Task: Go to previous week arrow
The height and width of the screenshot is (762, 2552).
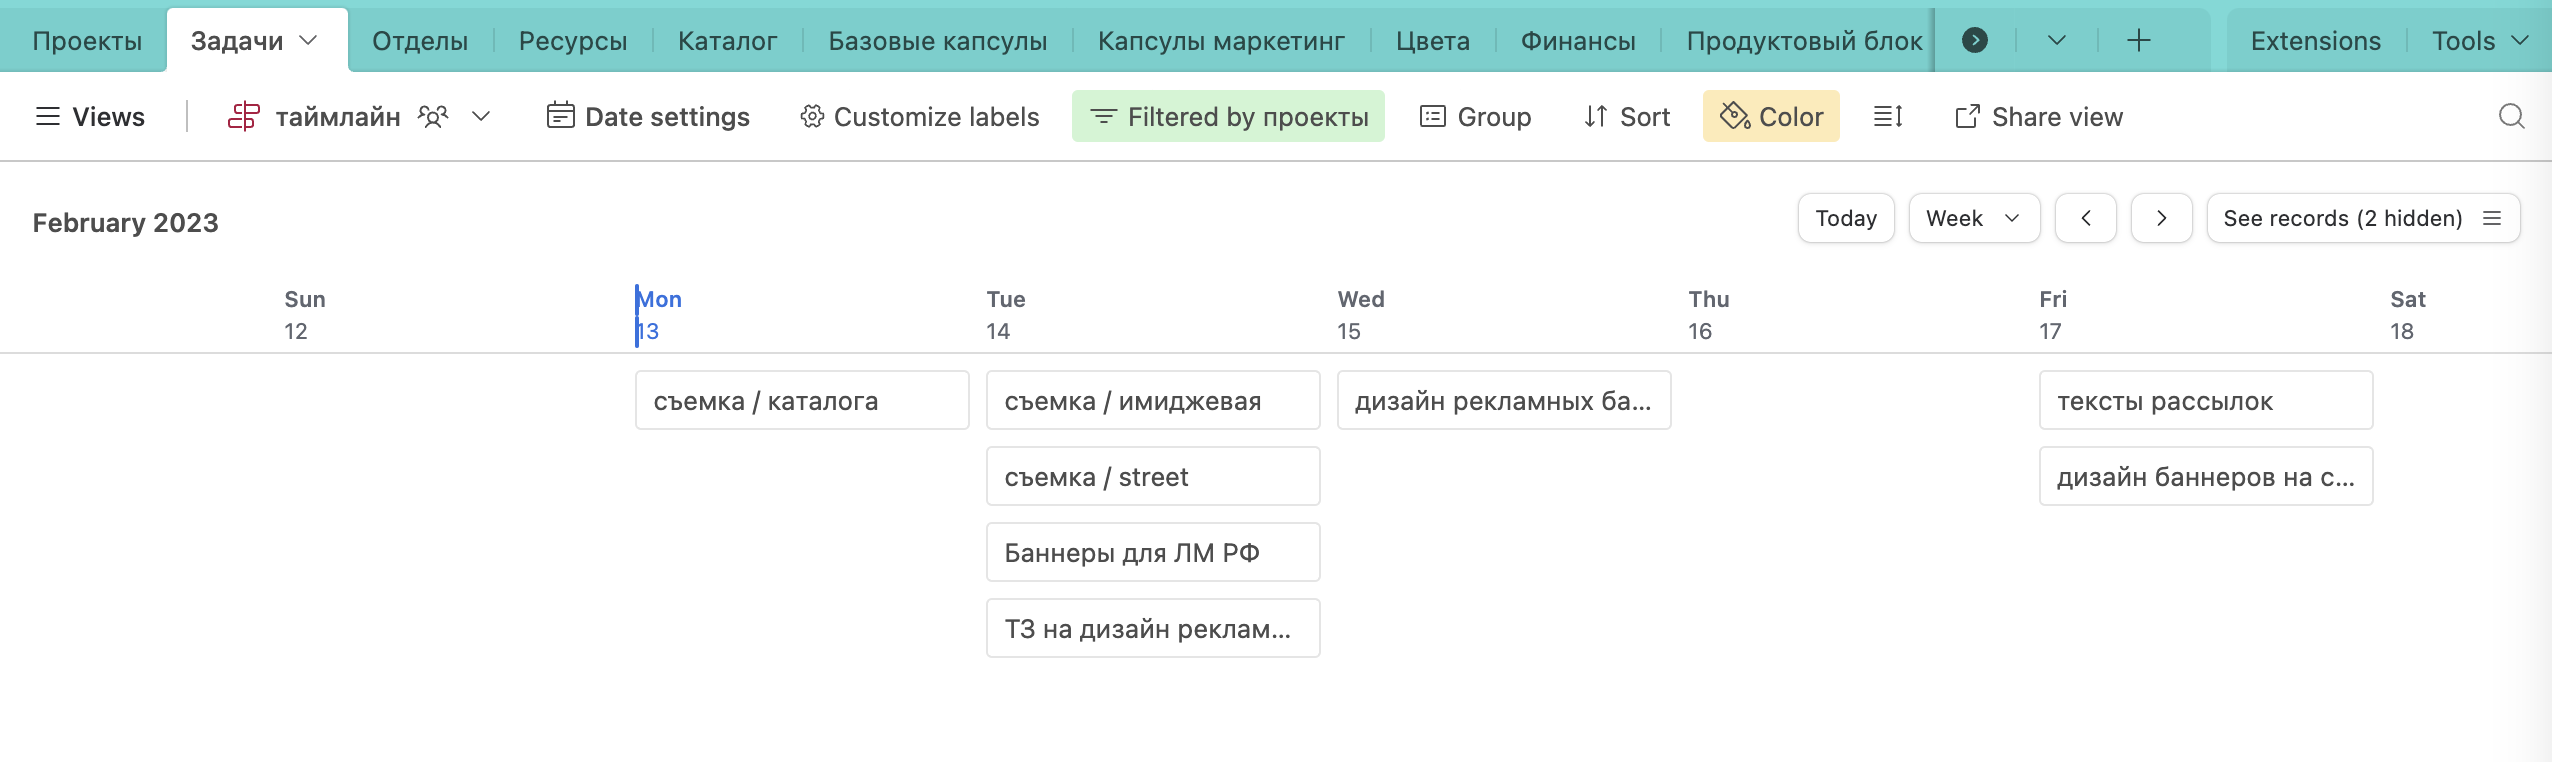Action: (2085, 218)
